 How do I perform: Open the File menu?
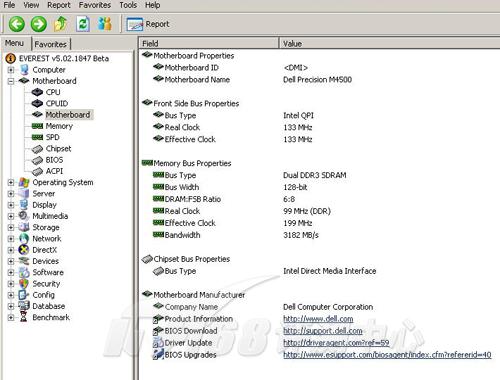point(9,5)
